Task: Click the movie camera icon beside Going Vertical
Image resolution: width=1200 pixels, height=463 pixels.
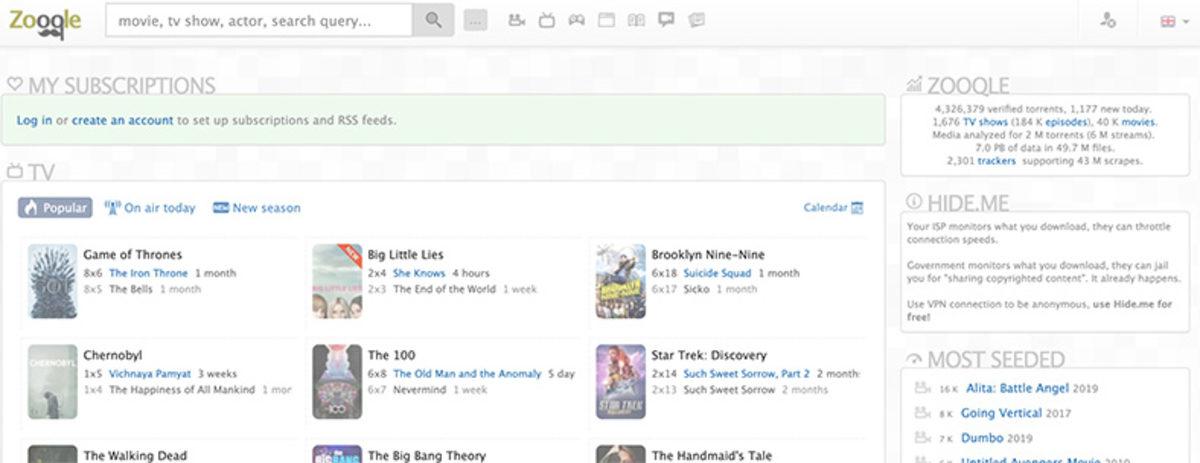Action: point(924,413)
